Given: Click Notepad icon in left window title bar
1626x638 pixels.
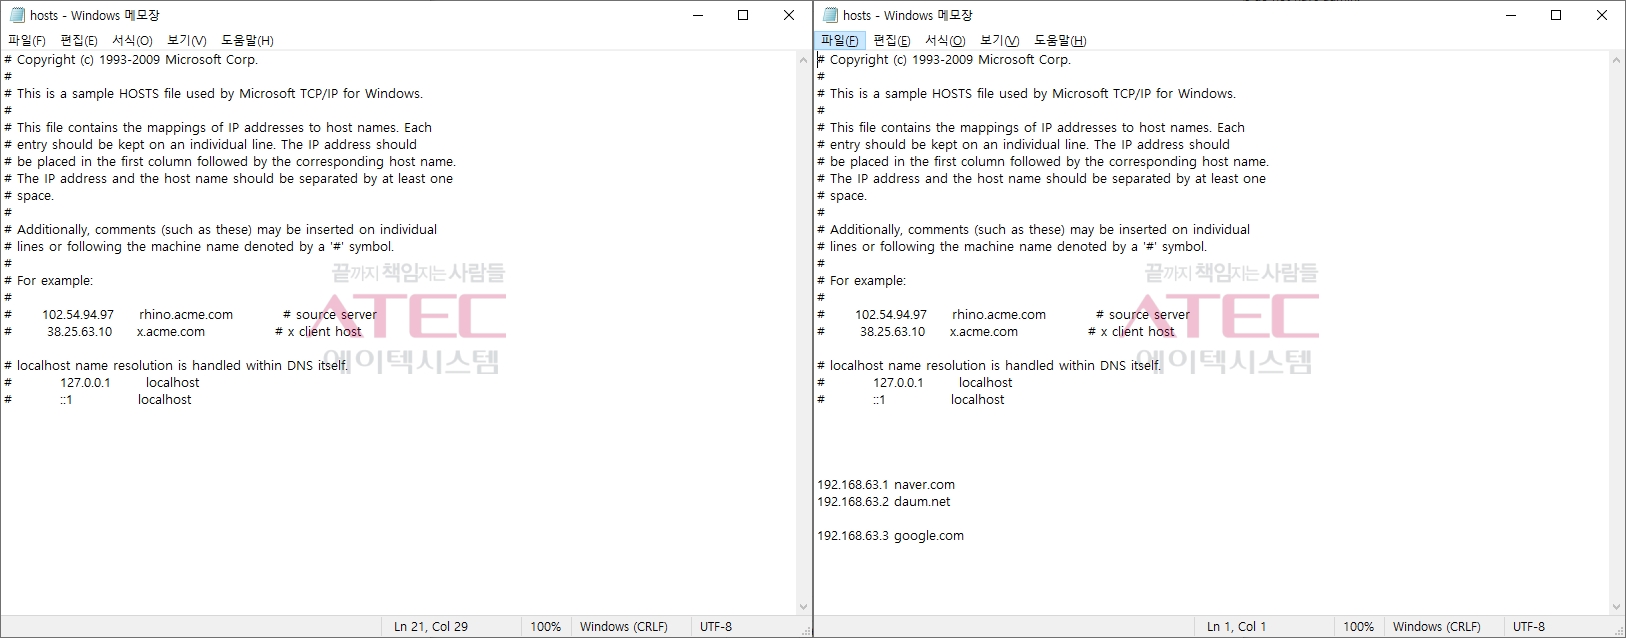Looking at the screenshot, I should 17,15.
